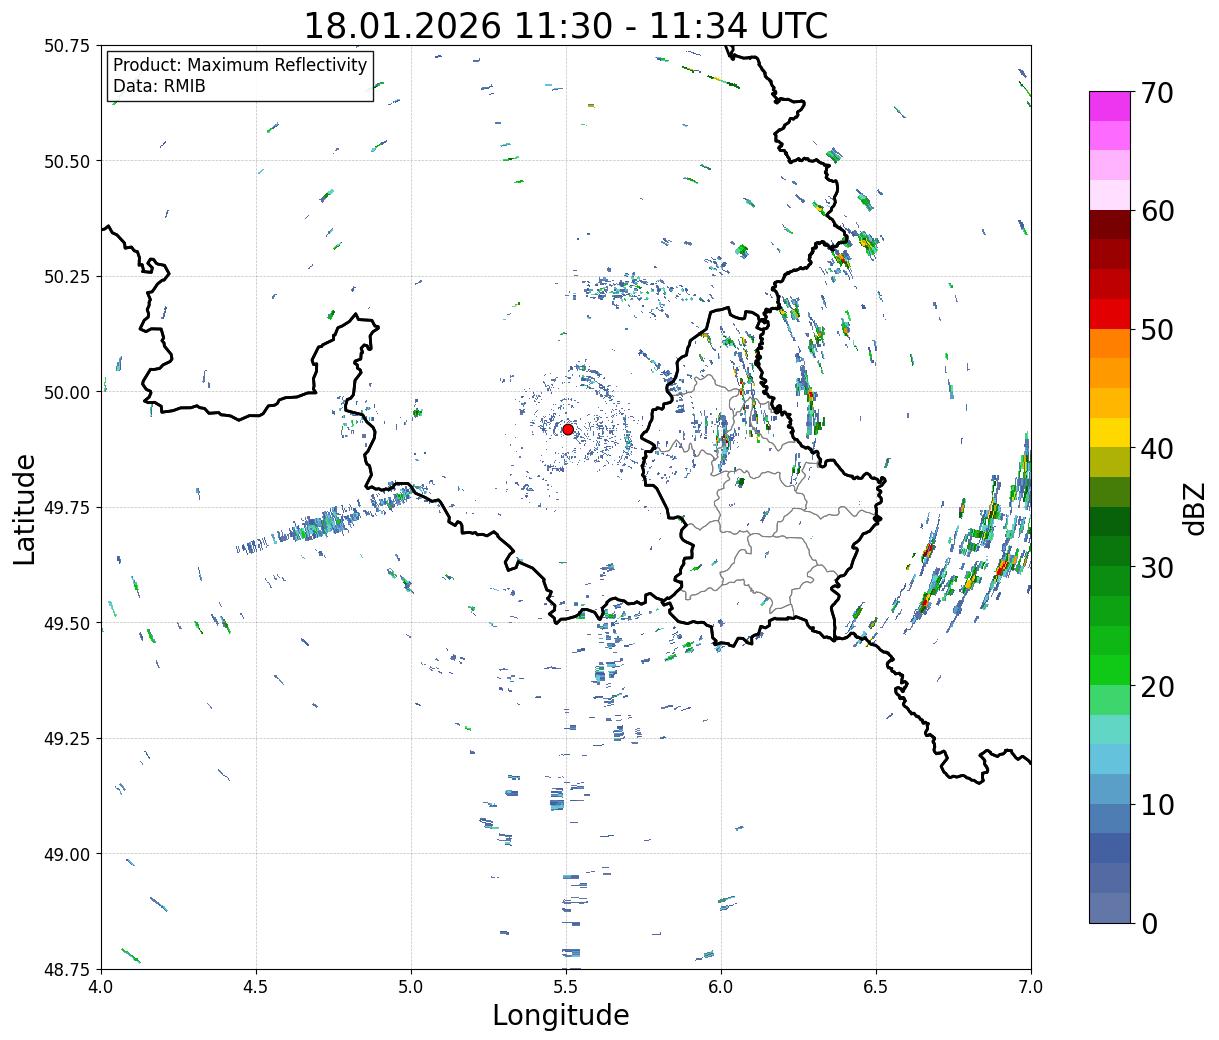Click longitude tick label 5.0
This screenshot has width=1219, height=1040.
click(x=411, y=987)
